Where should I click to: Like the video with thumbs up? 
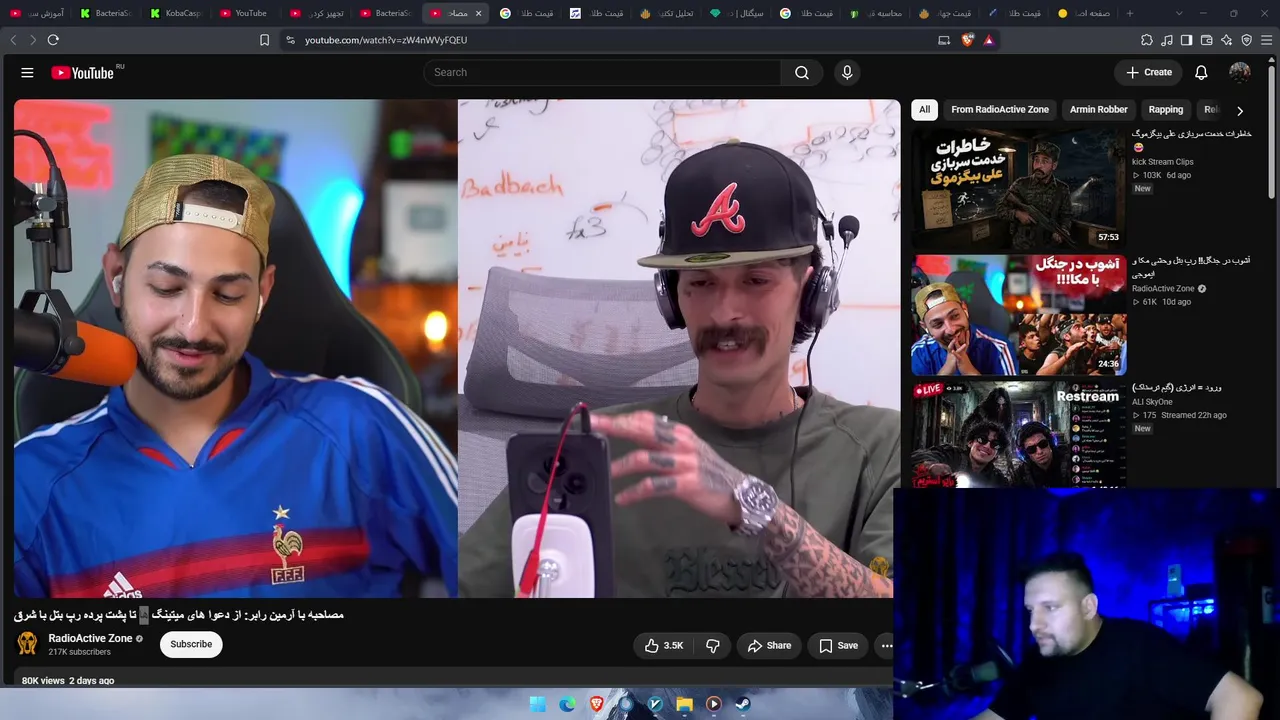(664, 646)
